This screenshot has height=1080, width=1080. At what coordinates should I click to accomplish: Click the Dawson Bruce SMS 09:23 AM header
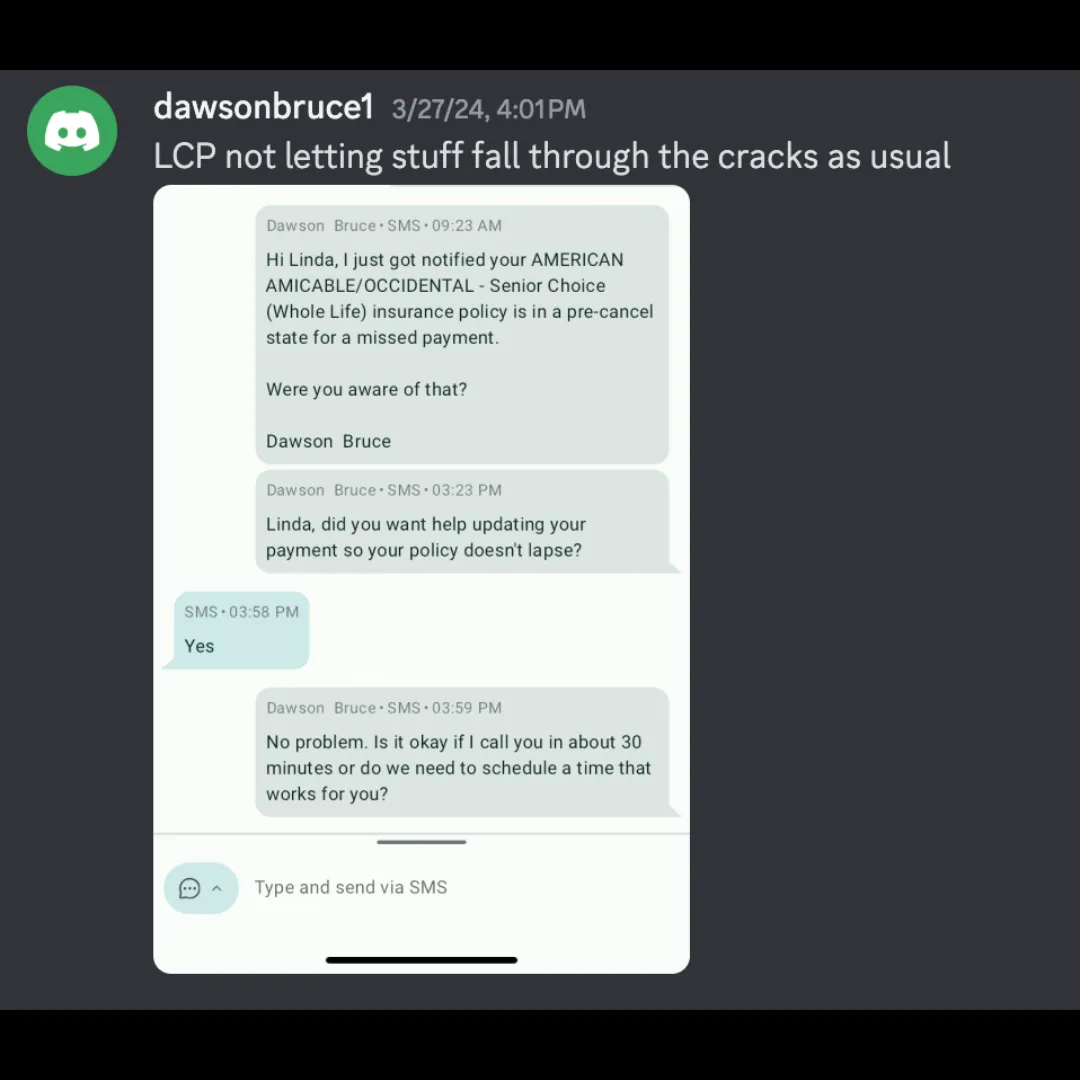pos(384,226)
